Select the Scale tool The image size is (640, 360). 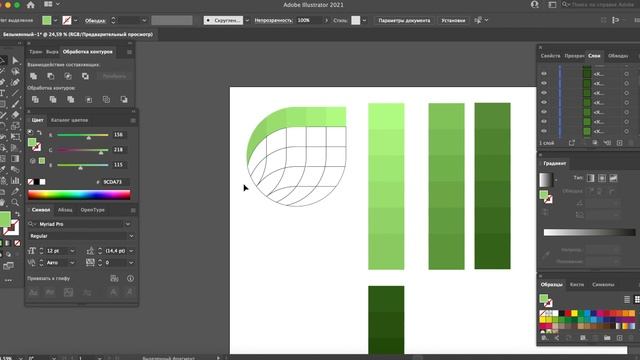coord(15,126)
